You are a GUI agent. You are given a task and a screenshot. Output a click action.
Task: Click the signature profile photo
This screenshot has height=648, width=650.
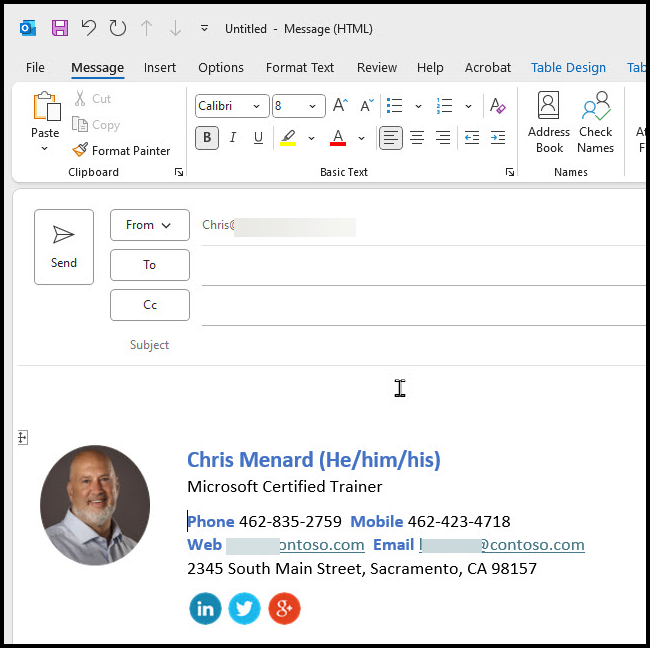click(x=95, y=505)
